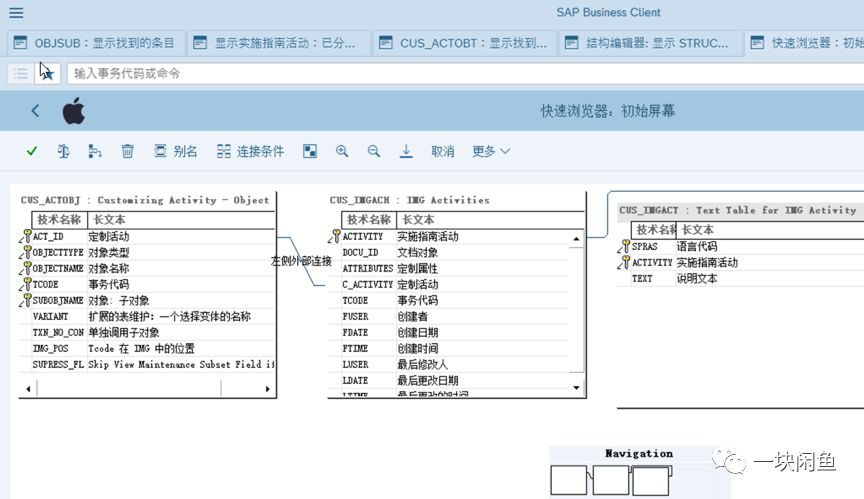The image size is (864, 499).
Task: Click the left scroll arrow of CUS_ACTOBJ
Action: [28, 389]
